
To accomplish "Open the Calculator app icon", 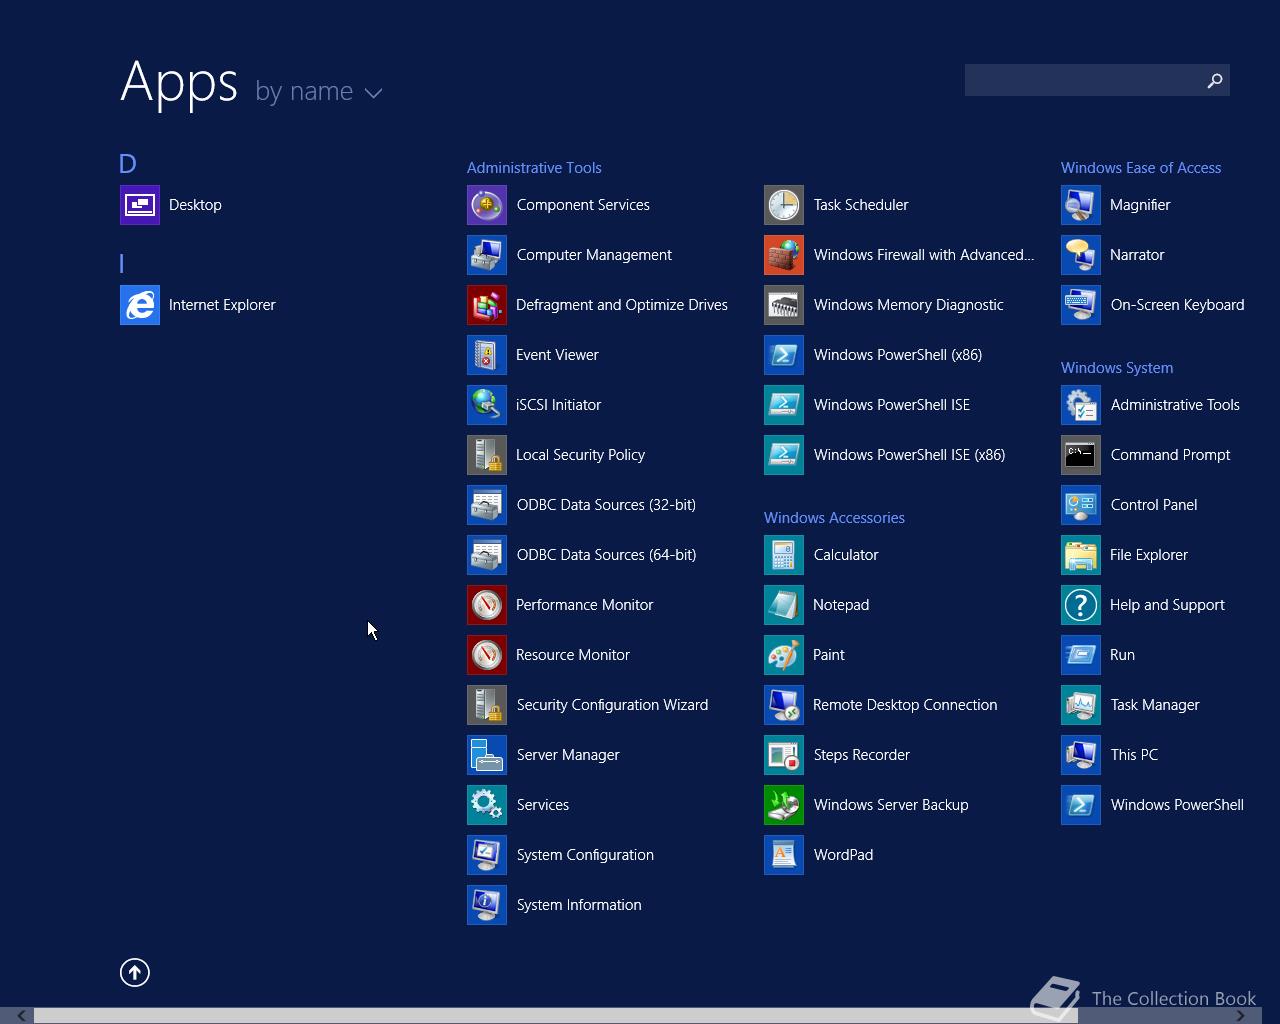I will tap(784, 555).
